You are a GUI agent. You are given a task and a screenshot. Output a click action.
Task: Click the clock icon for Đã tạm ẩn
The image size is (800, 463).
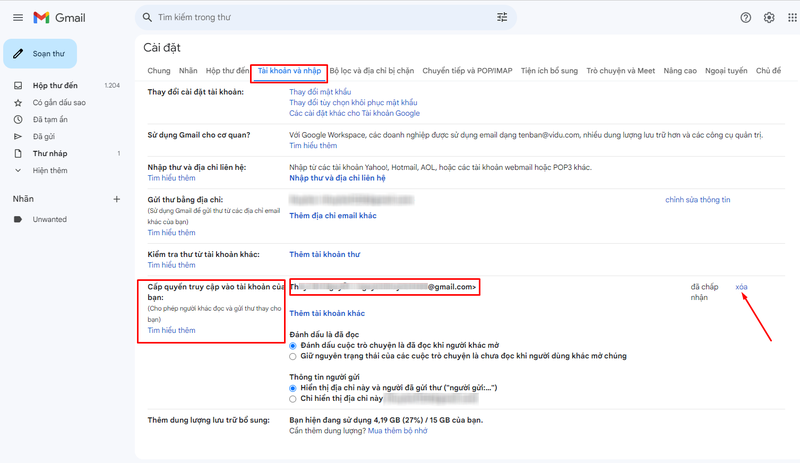tap(18, 119)
